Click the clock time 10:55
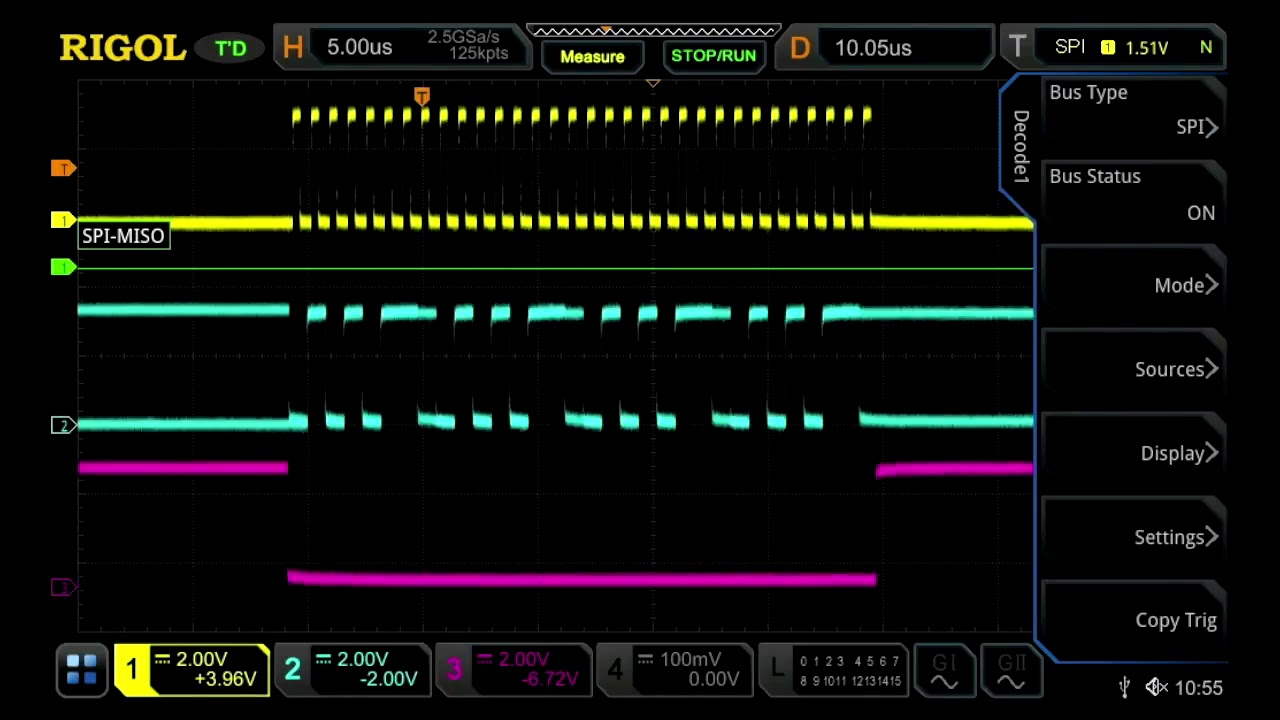1280x720 pixels. pos(1199,688)
